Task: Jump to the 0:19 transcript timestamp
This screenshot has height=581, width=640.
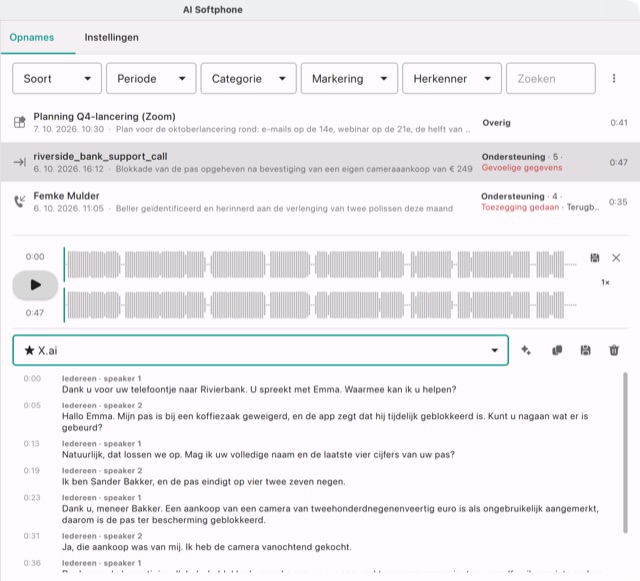Action: (31, 470)
